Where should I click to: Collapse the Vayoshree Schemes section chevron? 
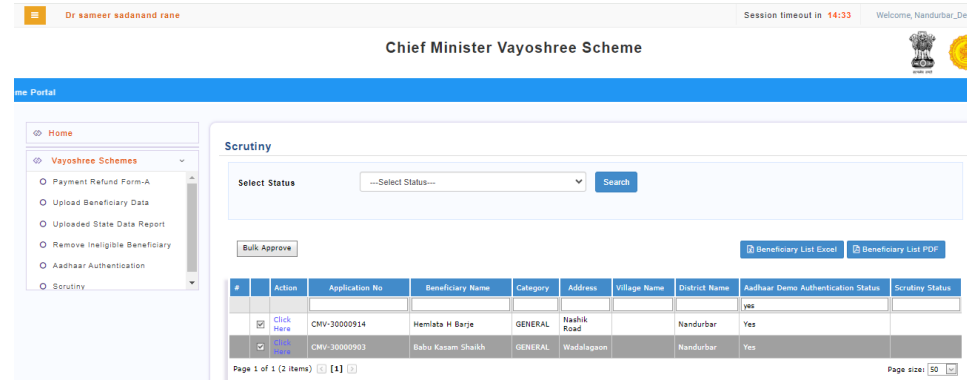point(181,161)
